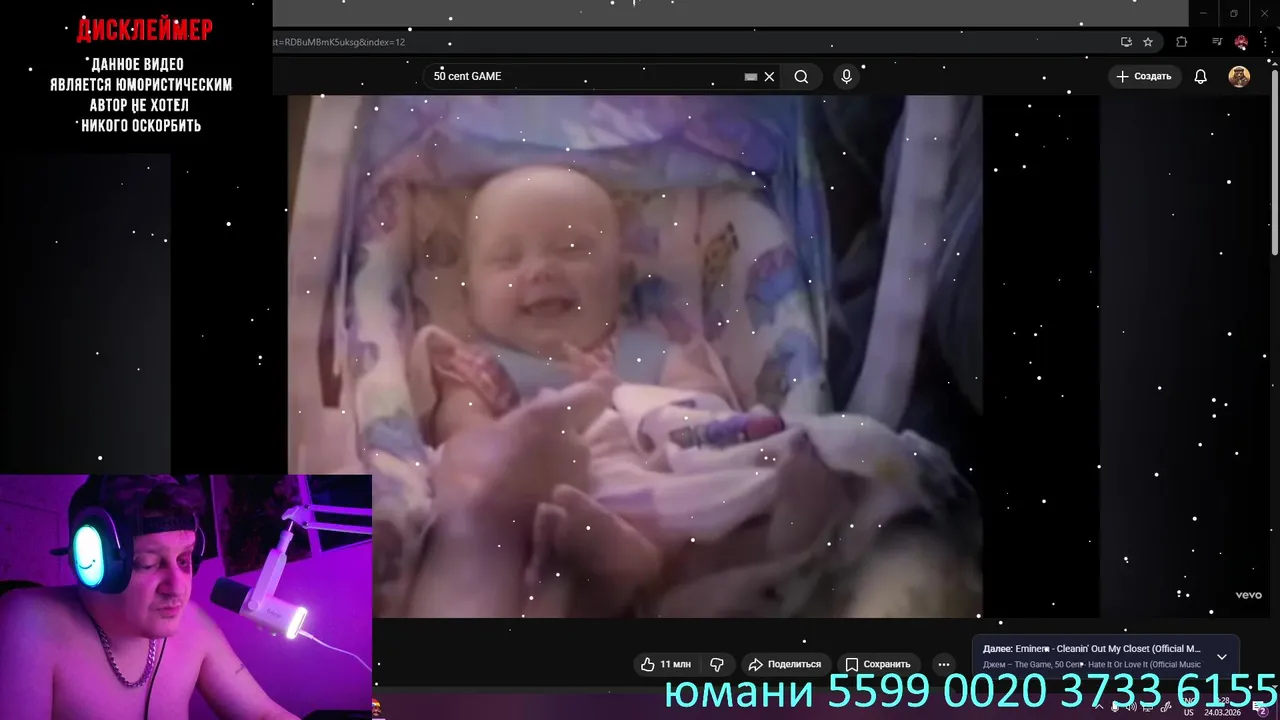Image resolution: width=1280 pixels, height=720 pixels.
Task: Install the app via address bar icon
Action: click(1126, 42)
